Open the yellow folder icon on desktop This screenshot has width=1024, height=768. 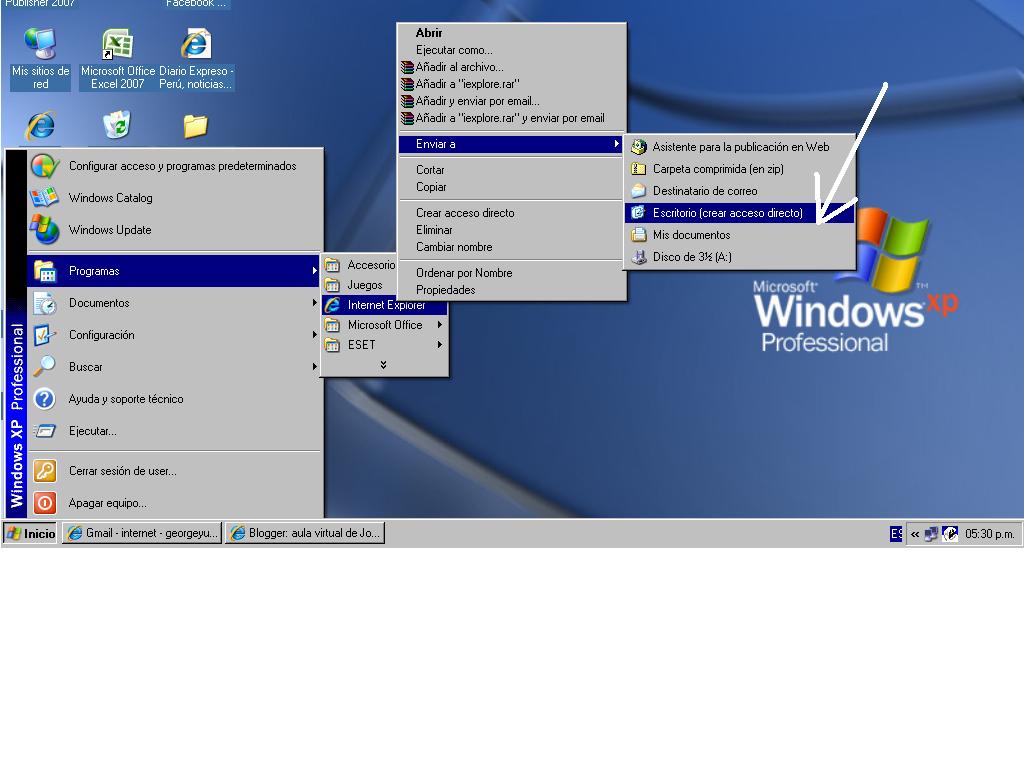195,126
